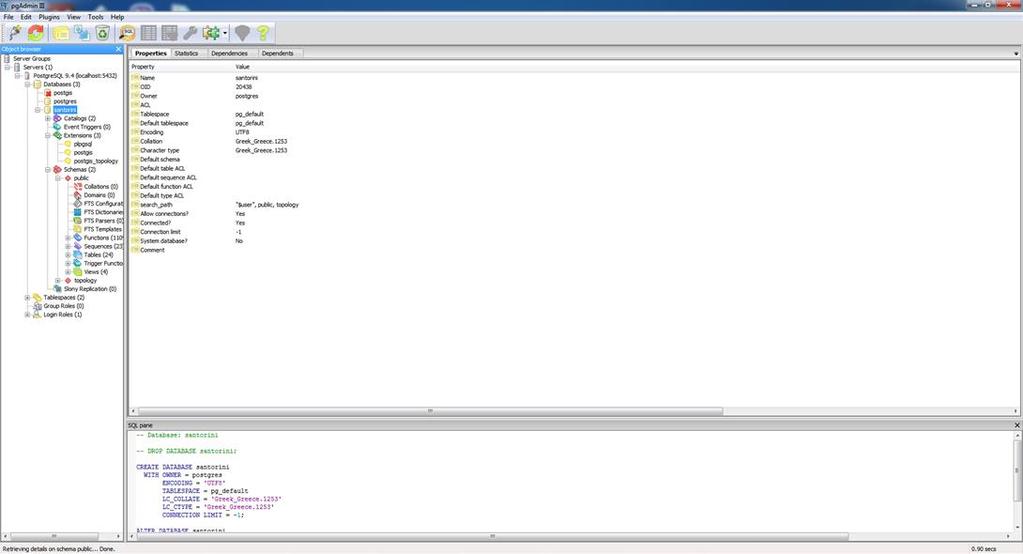
Task: Open the View menu
Action: (x=74, y=17)
